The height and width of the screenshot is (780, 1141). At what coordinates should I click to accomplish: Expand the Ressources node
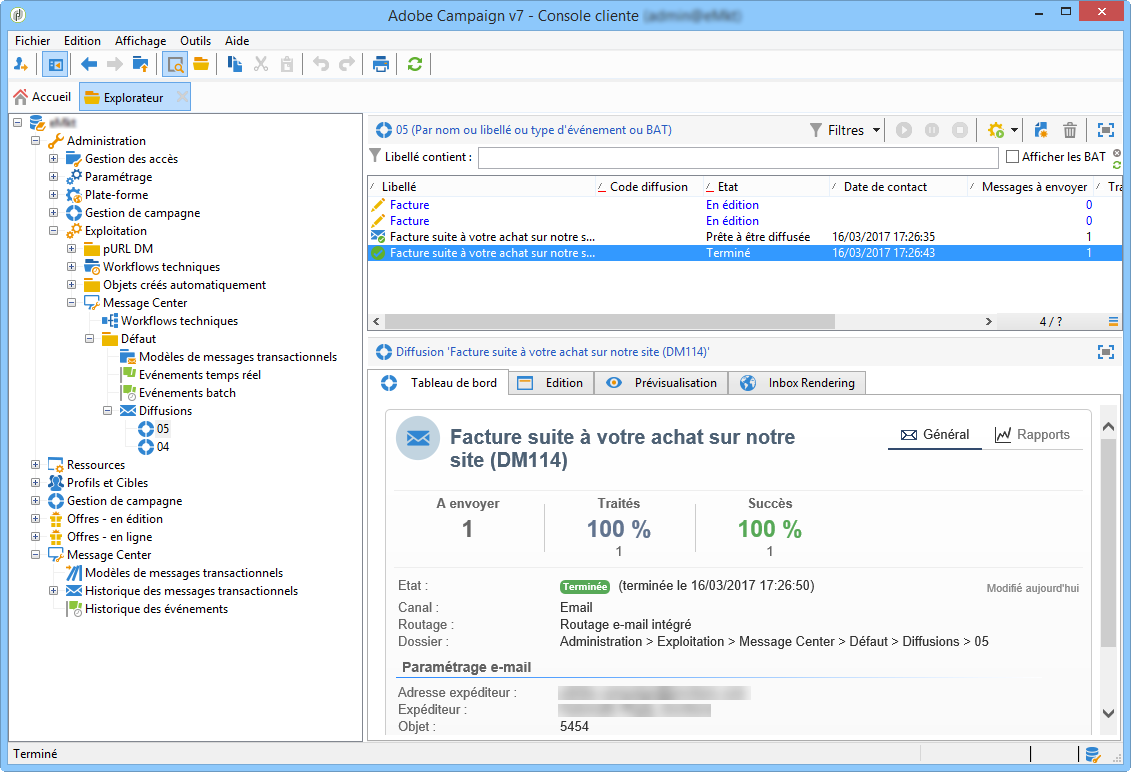tap(35, 464)
